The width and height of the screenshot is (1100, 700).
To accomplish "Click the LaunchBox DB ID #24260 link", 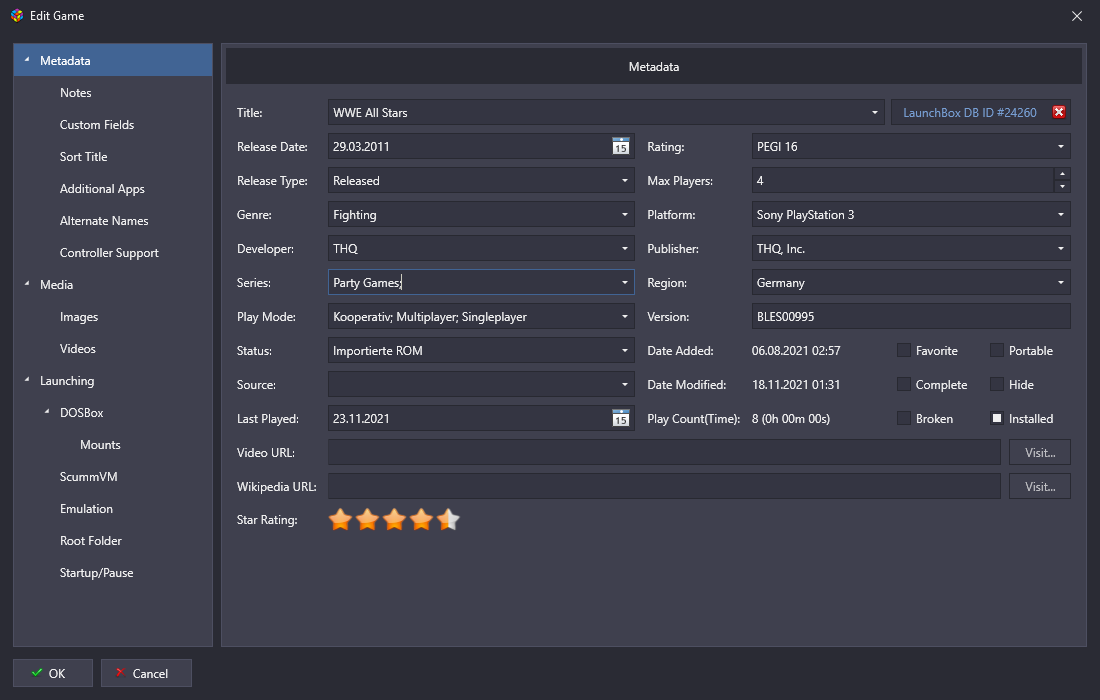I will click(x=969, y=113).
